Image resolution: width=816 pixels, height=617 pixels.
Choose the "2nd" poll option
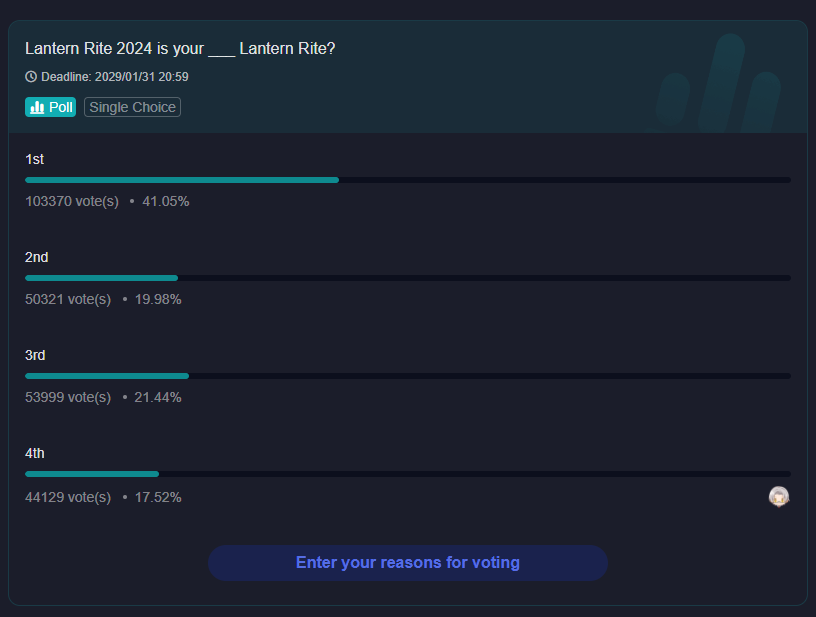coord(37,257)
